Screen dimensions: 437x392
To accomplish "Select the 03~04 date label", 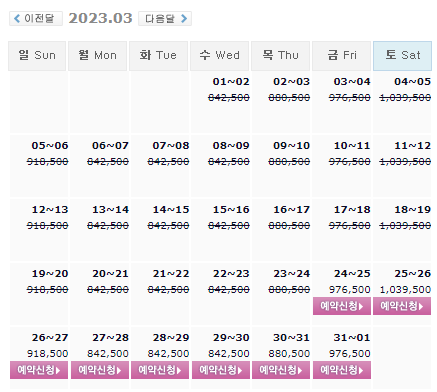I will pos(352,82).
